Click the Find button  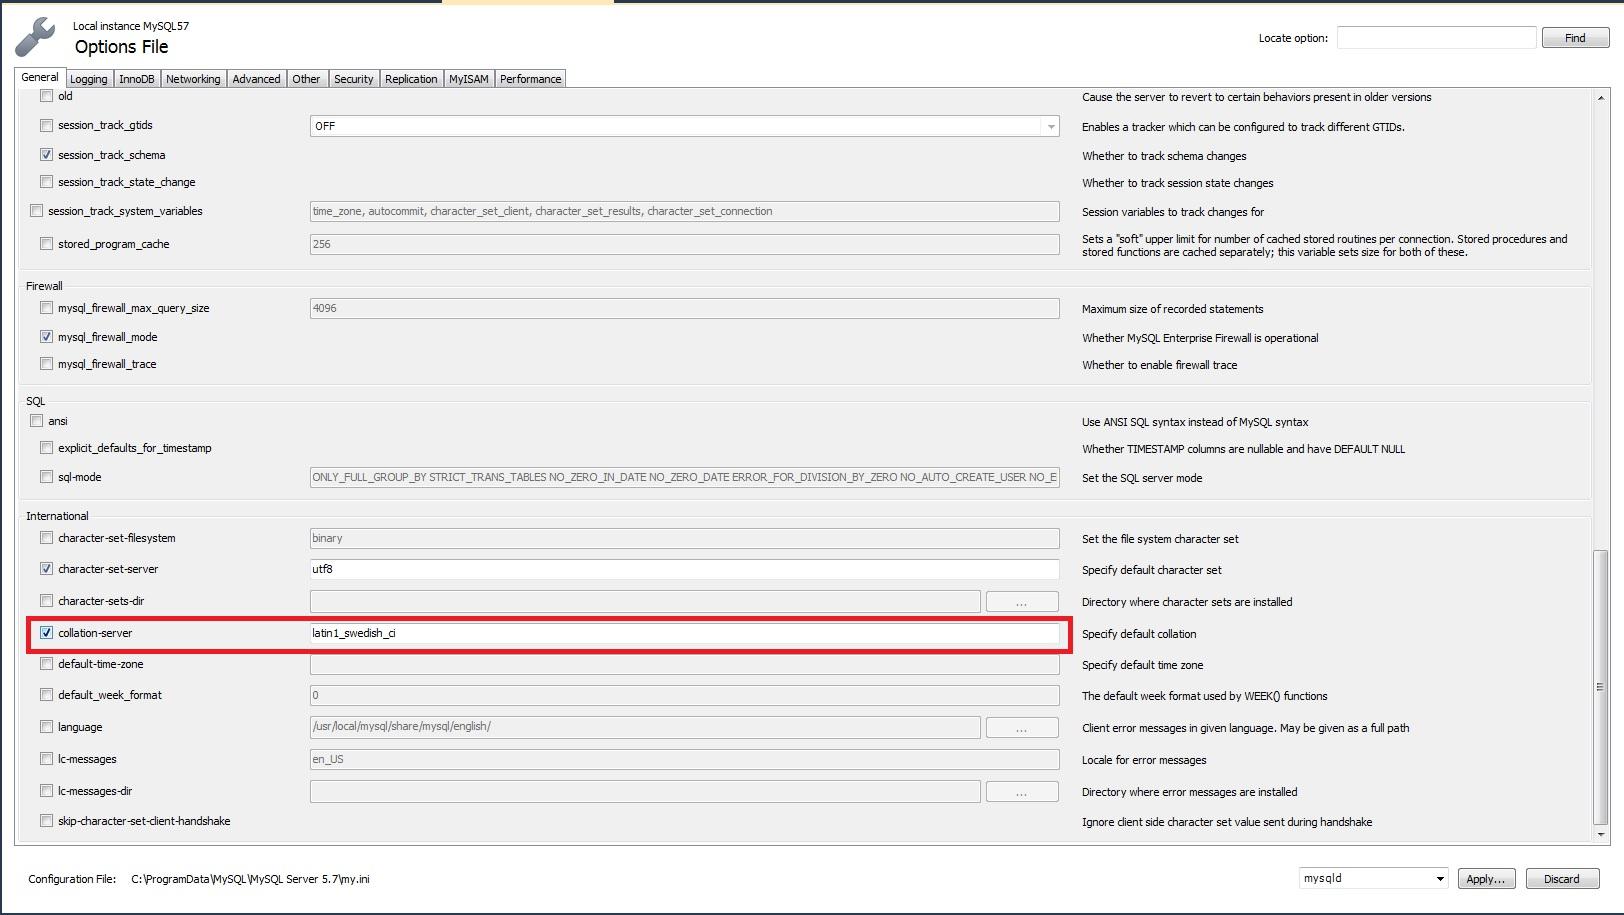[1574, 37]
